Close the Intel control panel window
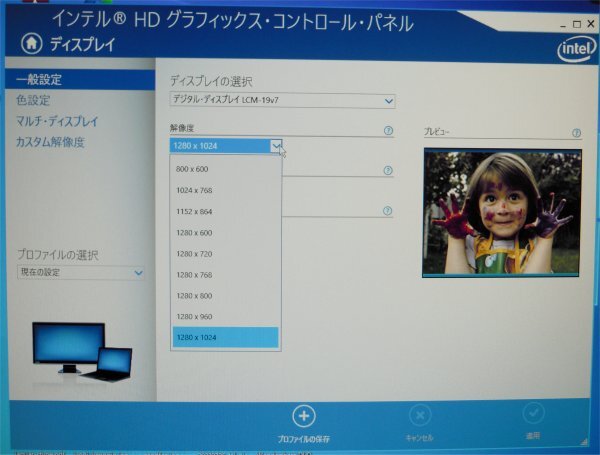Image resolution: width=600 pixels, height=455 pixels. click(x=591, y=24)
